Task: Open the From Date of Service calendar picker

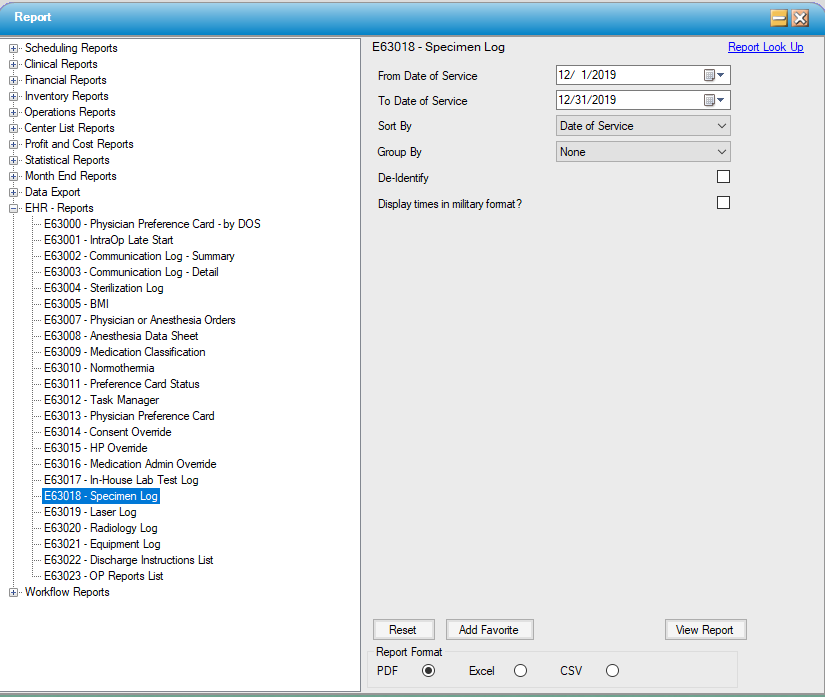Action: 714,75
